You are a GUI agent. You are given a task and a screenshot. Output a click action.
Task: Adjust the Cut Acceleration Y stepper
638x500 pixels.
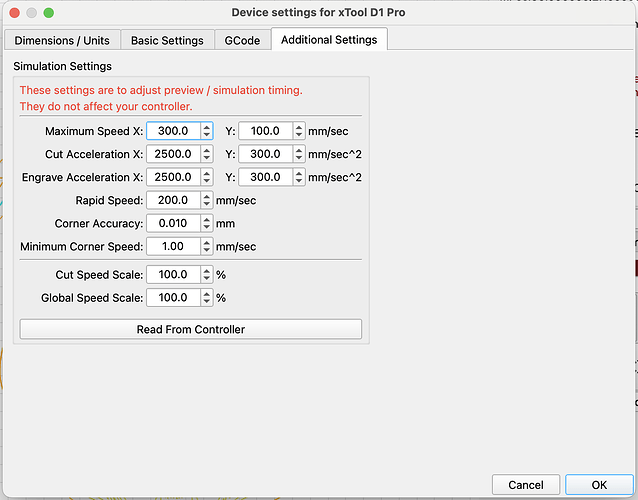(299, 154)
